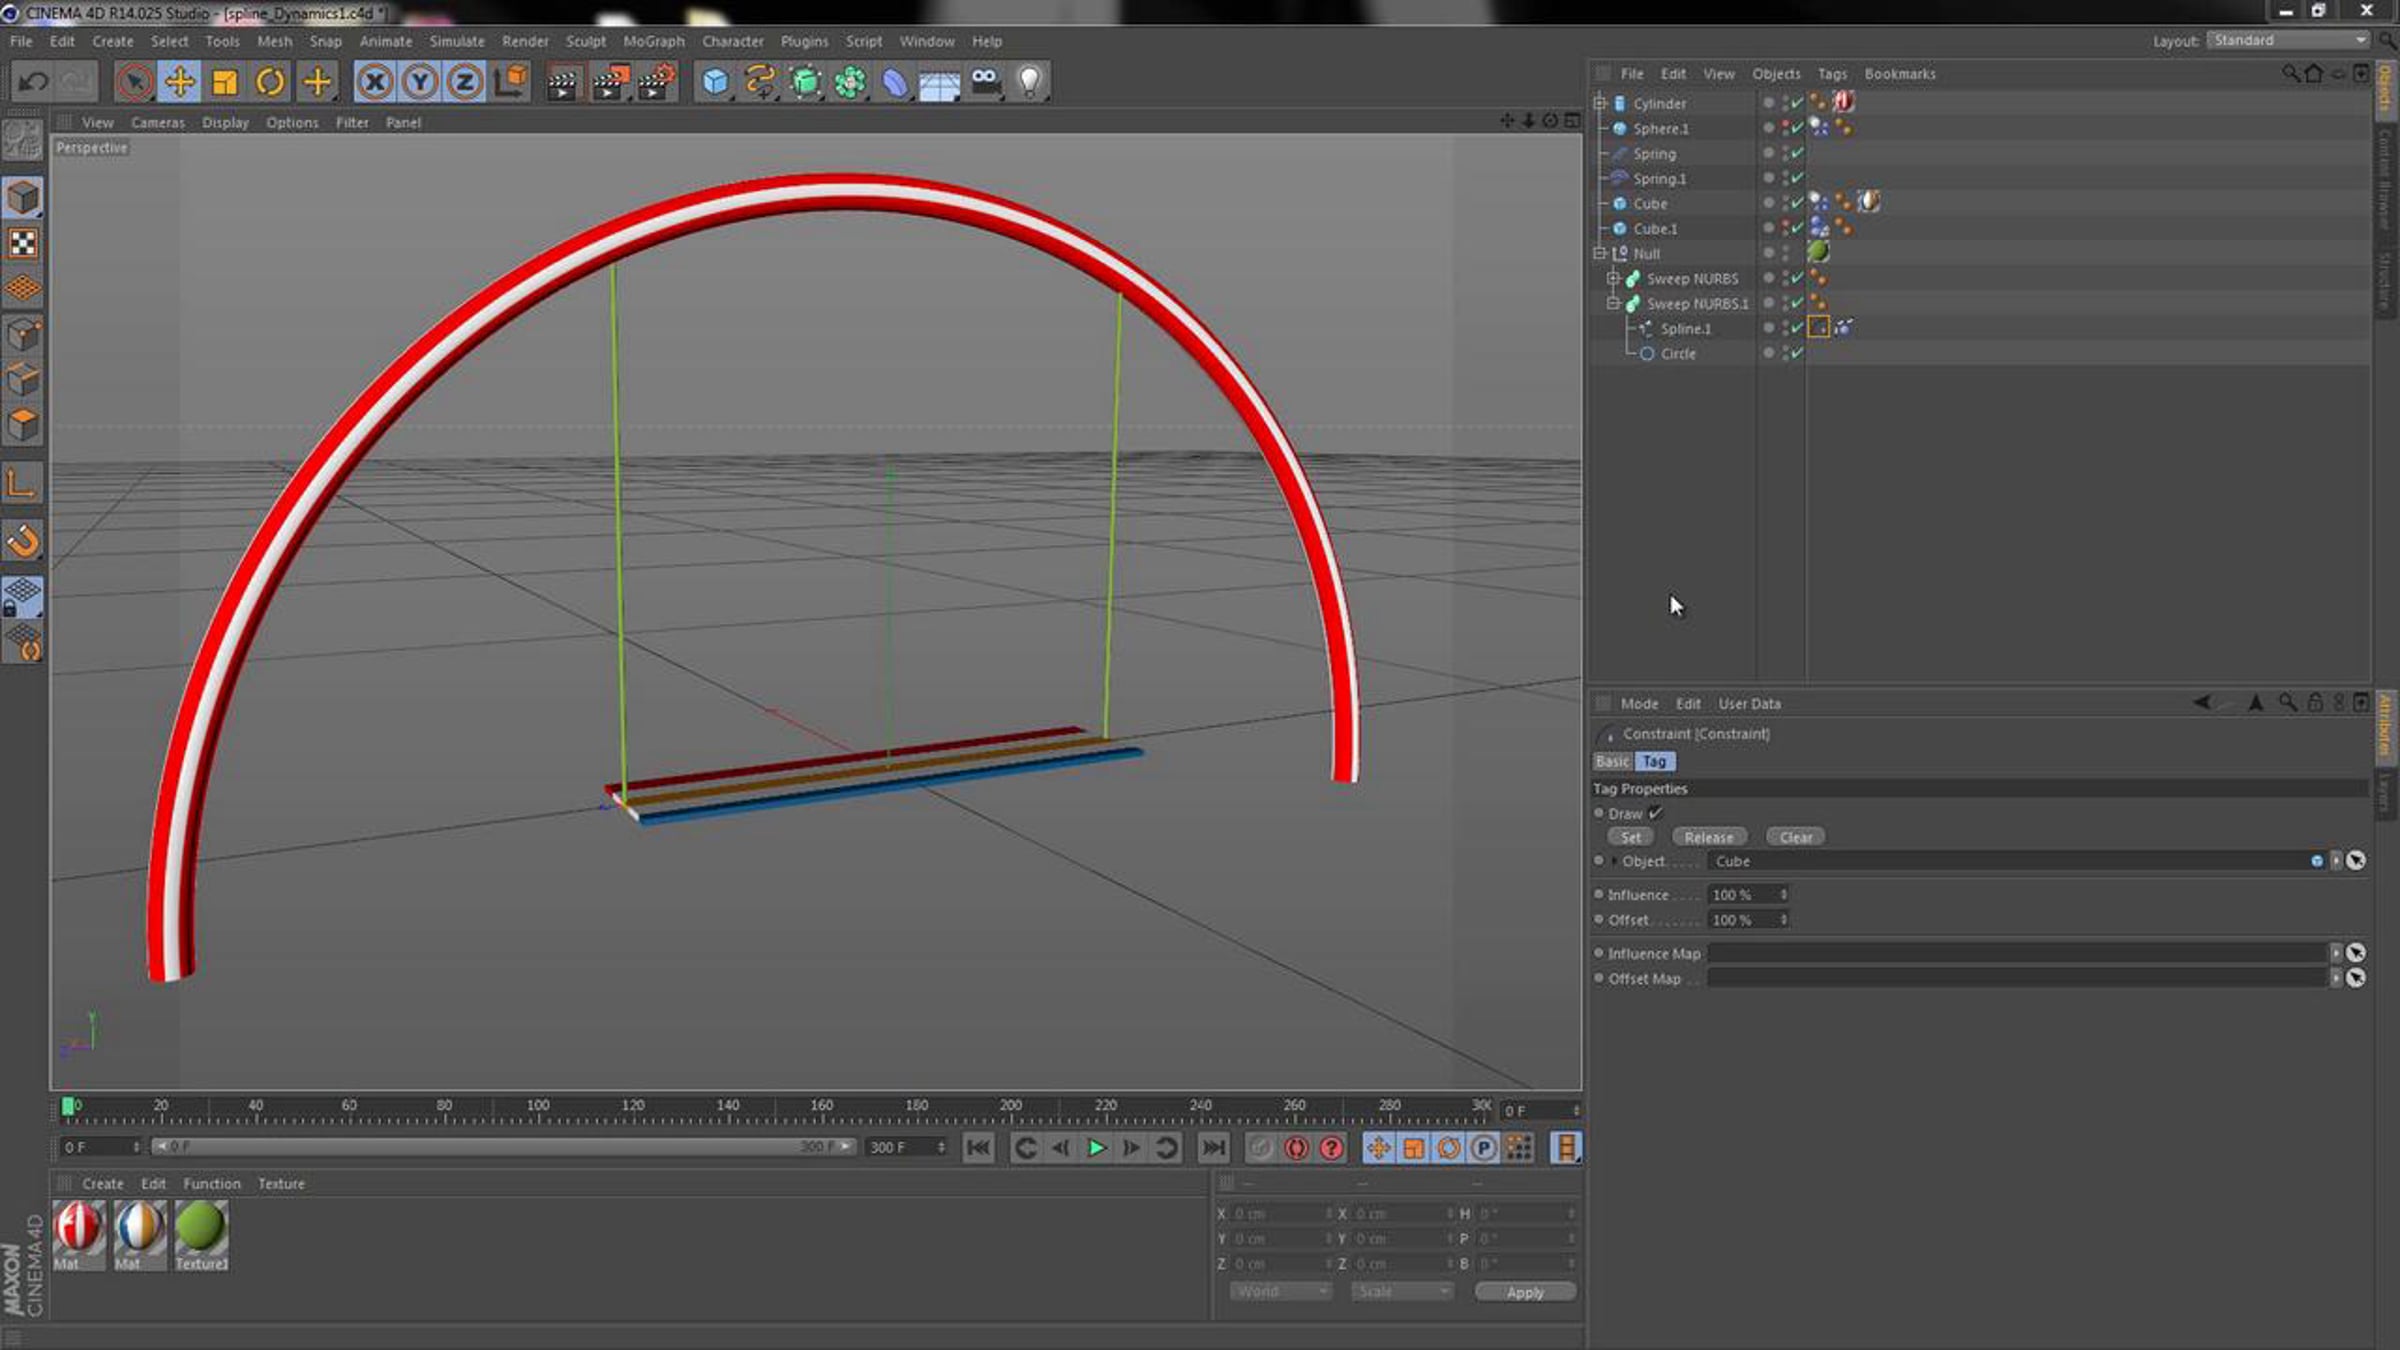Render to Picture Viewer
2400x1350 pixels.
(610, 82)
